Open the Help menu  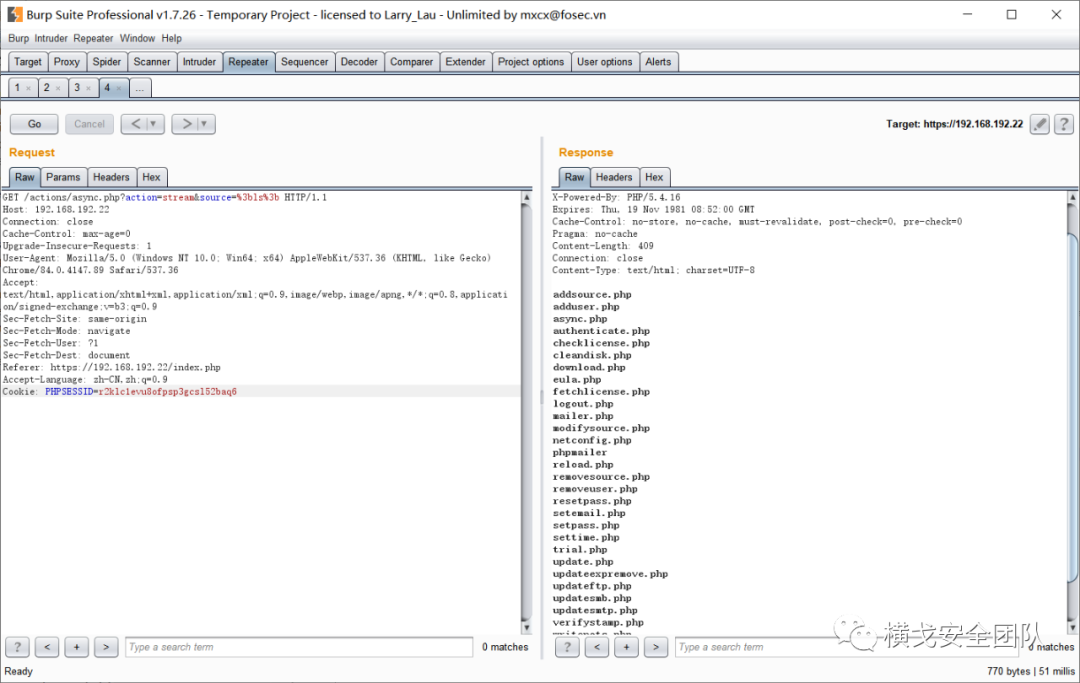(172, 39)
